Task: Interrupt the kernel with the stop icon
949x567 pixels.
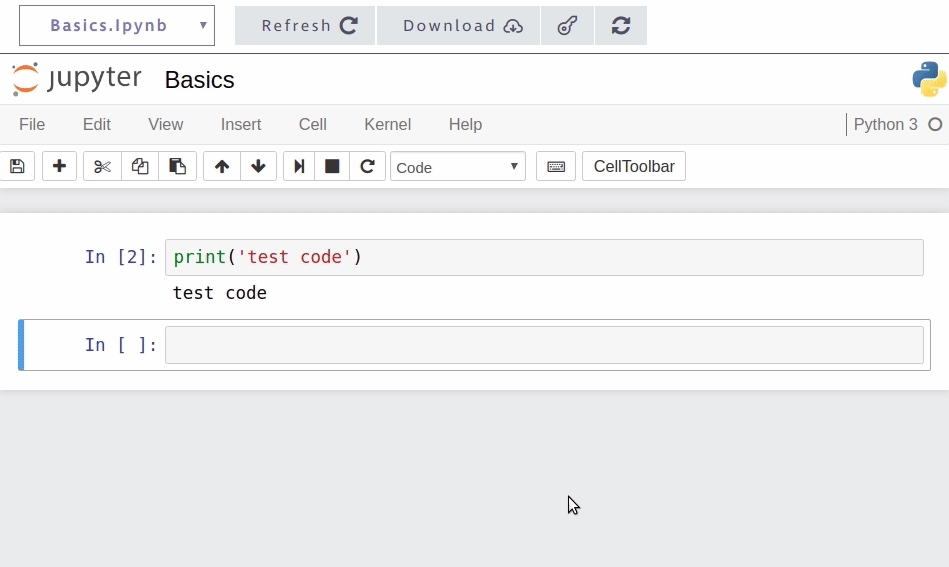Action: [x=332, y=166]
